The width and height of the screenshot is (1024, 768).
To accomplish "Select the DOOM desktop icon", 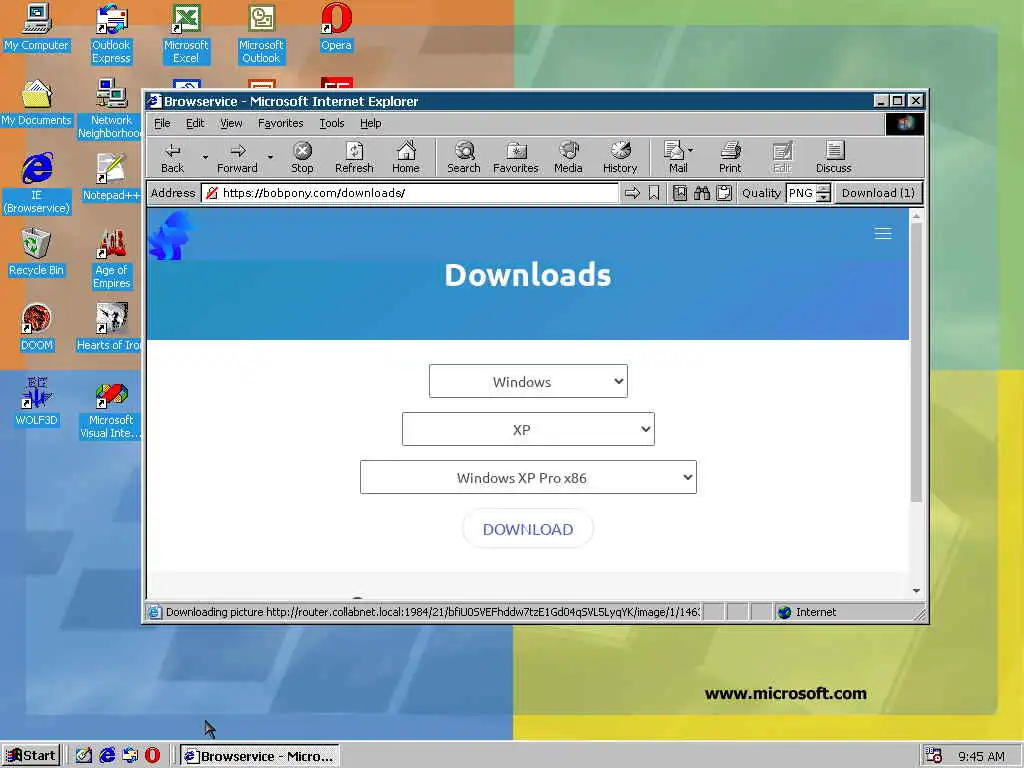I will click(x=37, y=327).
